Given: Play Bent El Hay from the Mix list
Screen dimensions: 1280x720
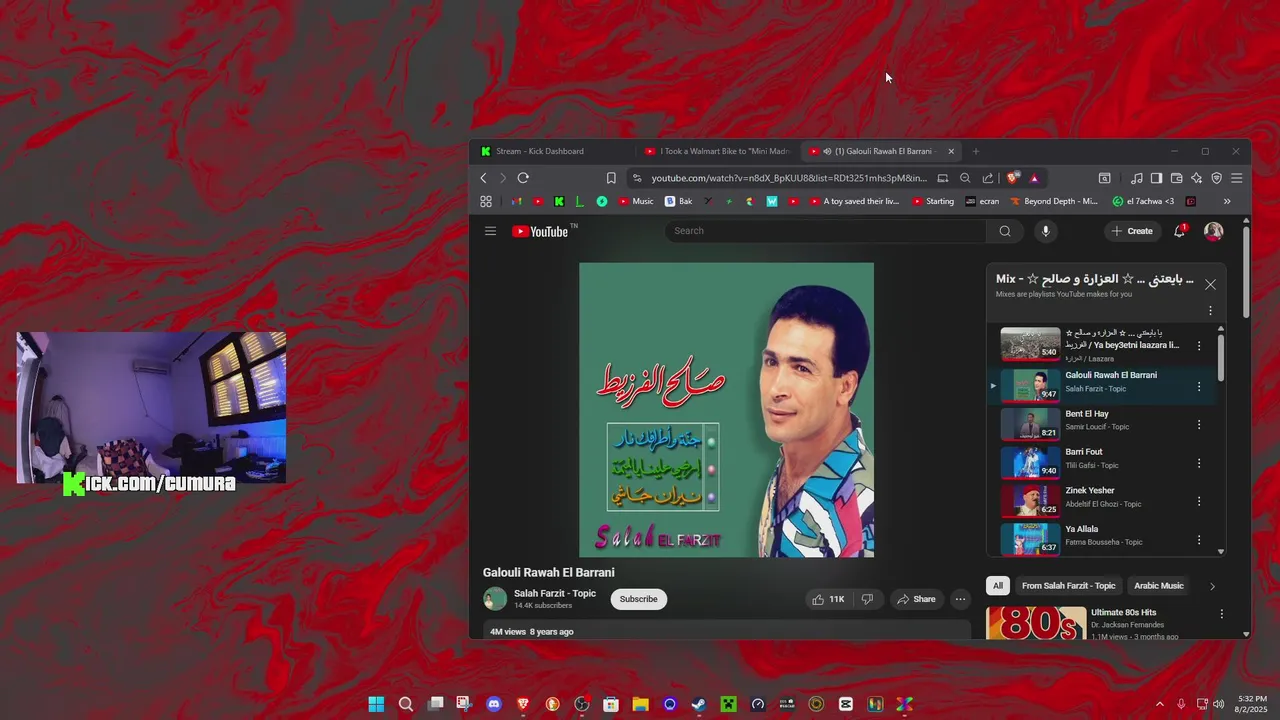Looking at the screenshot, I should pos(1087,414).
